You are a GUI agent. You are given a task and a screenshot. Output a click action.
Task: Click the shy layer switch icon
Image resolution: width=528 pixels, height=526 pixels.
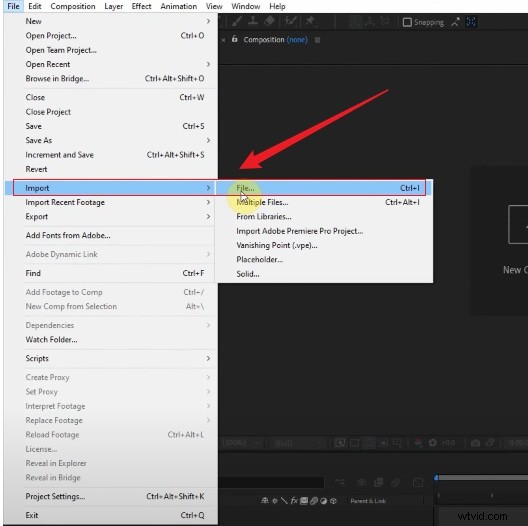pyautogui.click(x=265, y=501)
